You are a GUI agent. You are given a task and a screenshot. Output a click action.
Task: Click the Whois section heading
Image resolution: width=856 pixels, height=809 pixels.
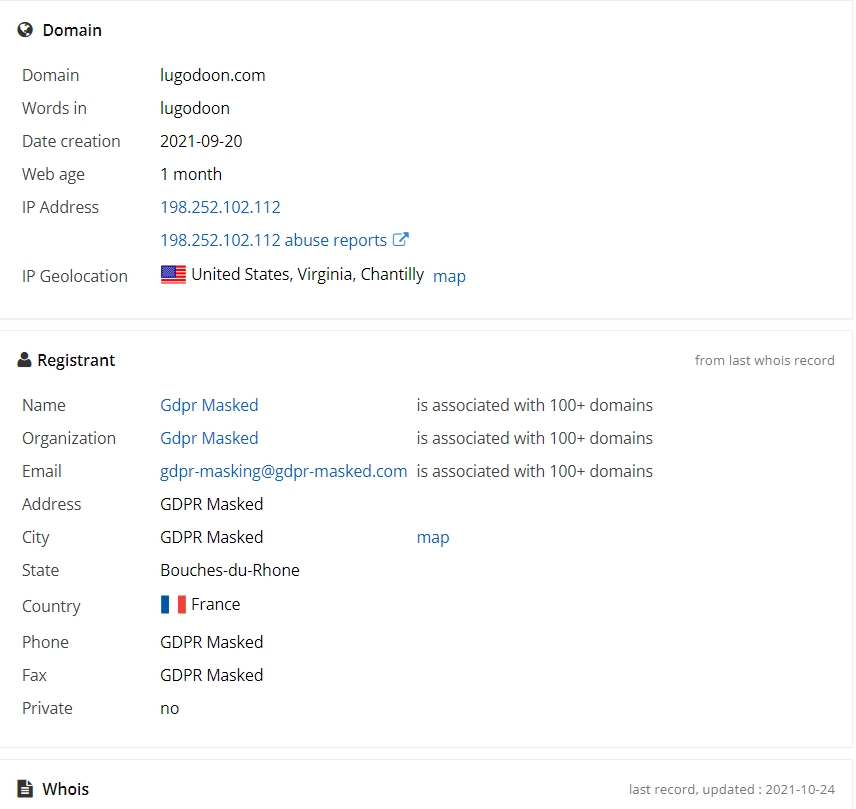coord(66,789)
